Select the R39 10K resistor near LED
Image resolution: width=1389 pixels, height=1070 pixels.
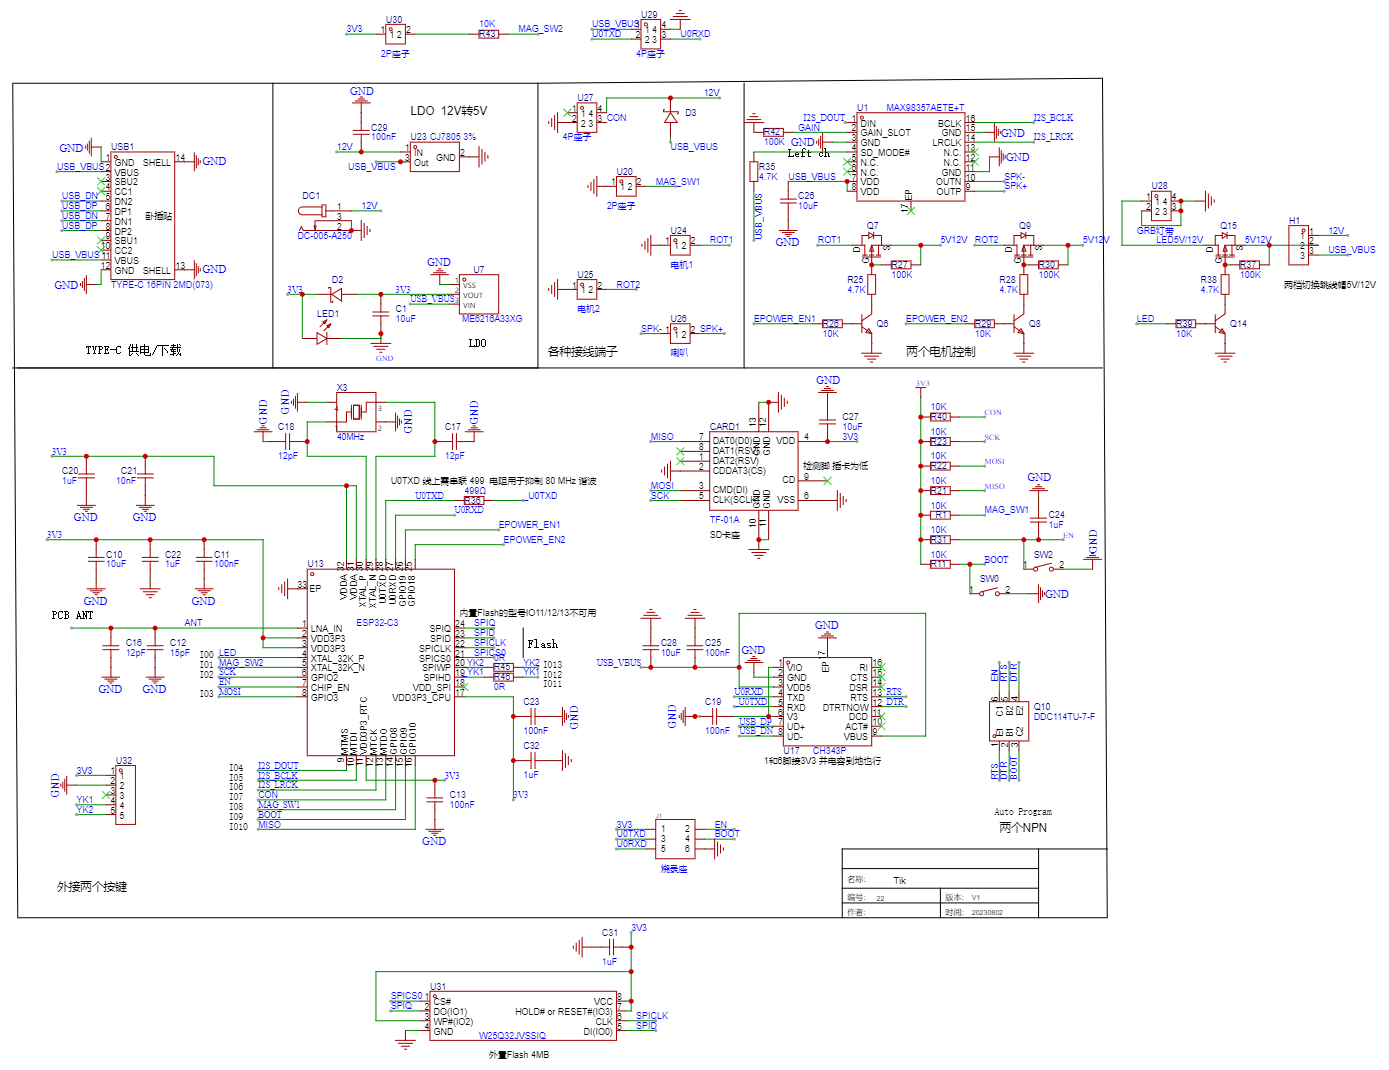click(x=1185, y=324)
